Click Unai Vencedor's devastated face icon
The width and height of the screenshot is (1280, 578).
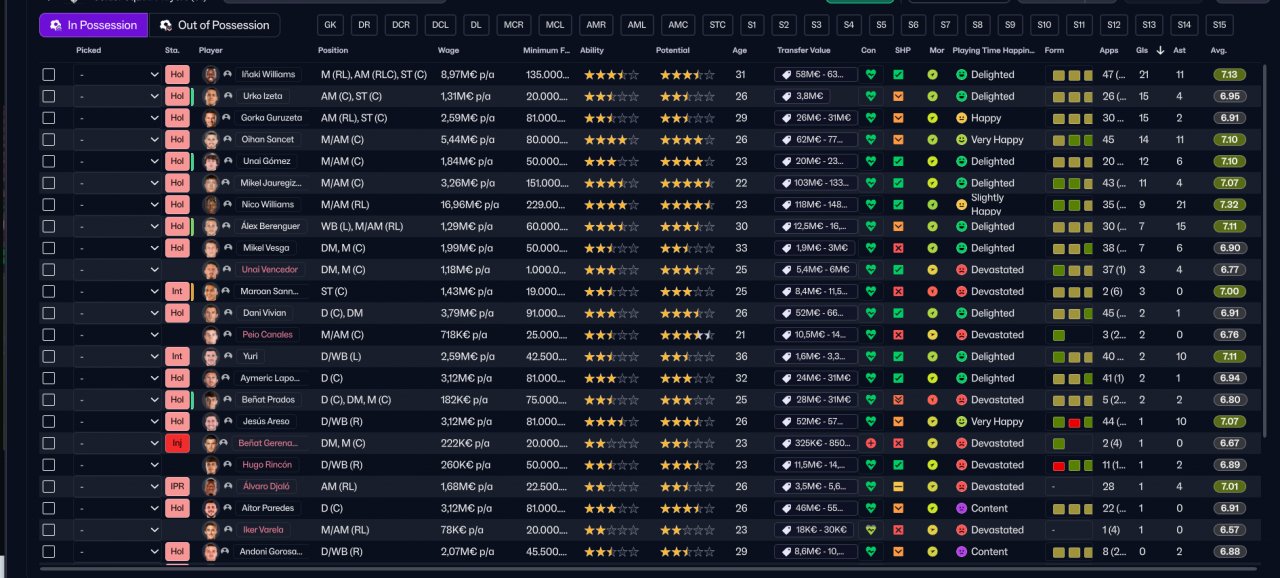coord(962,270)
